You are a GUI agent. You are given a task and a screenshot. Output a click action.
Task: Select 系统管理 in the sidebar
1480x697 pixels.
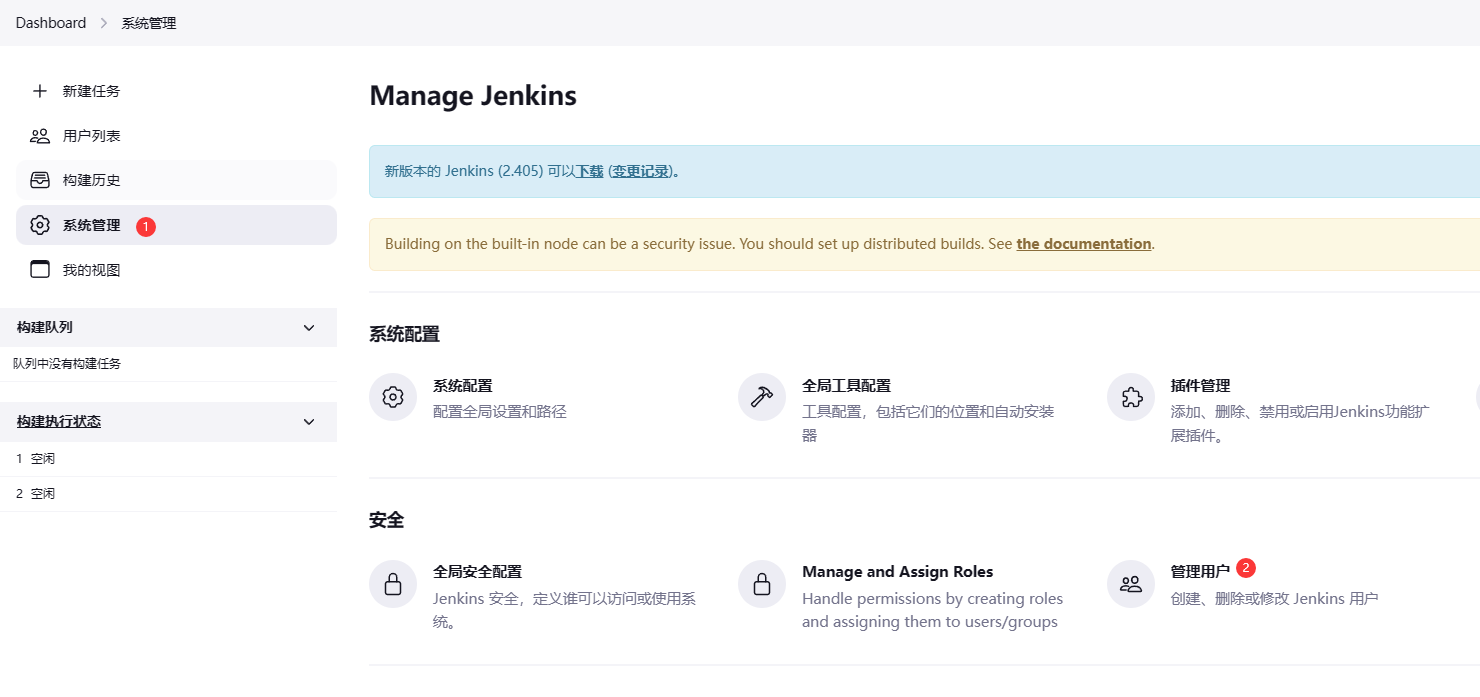176,225
